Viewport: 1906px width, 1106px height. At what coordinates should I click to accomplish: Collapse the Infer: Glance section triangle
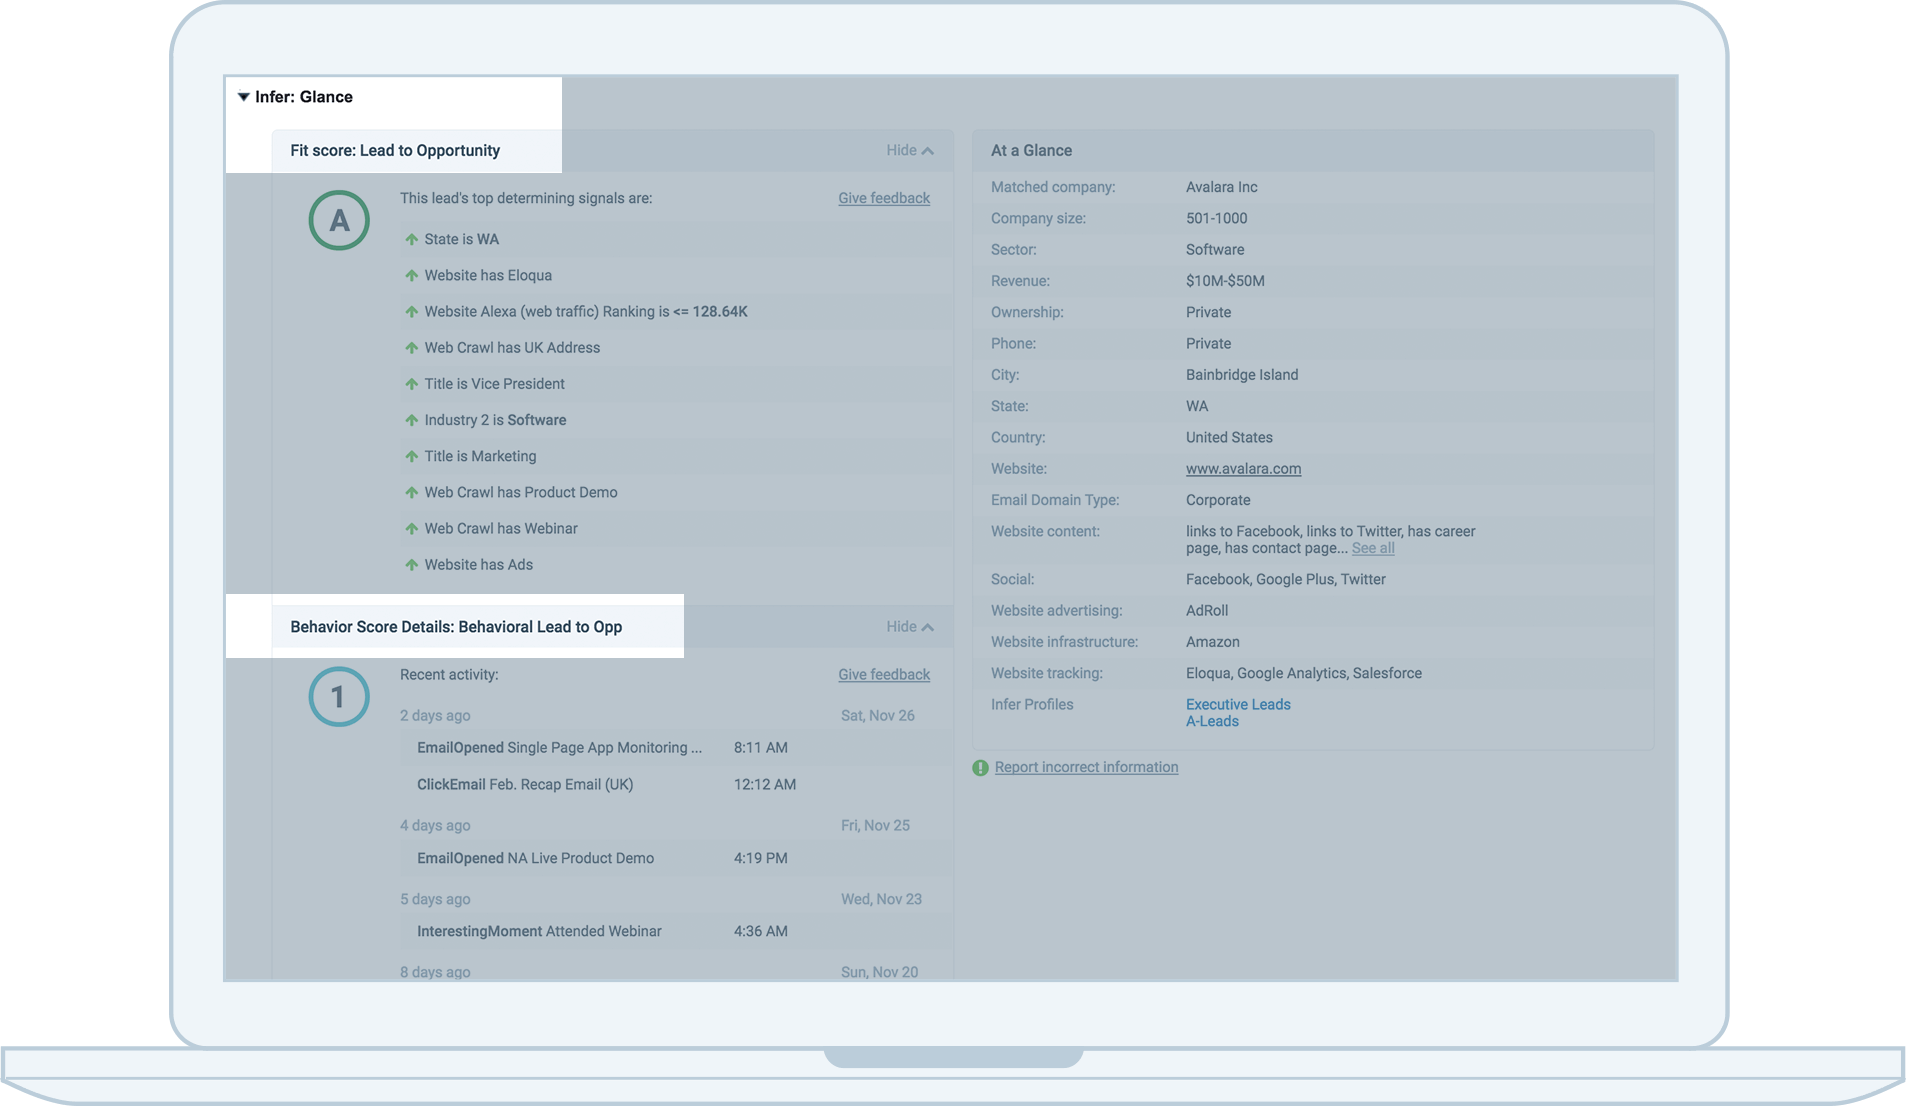click(x=243, y=97)
